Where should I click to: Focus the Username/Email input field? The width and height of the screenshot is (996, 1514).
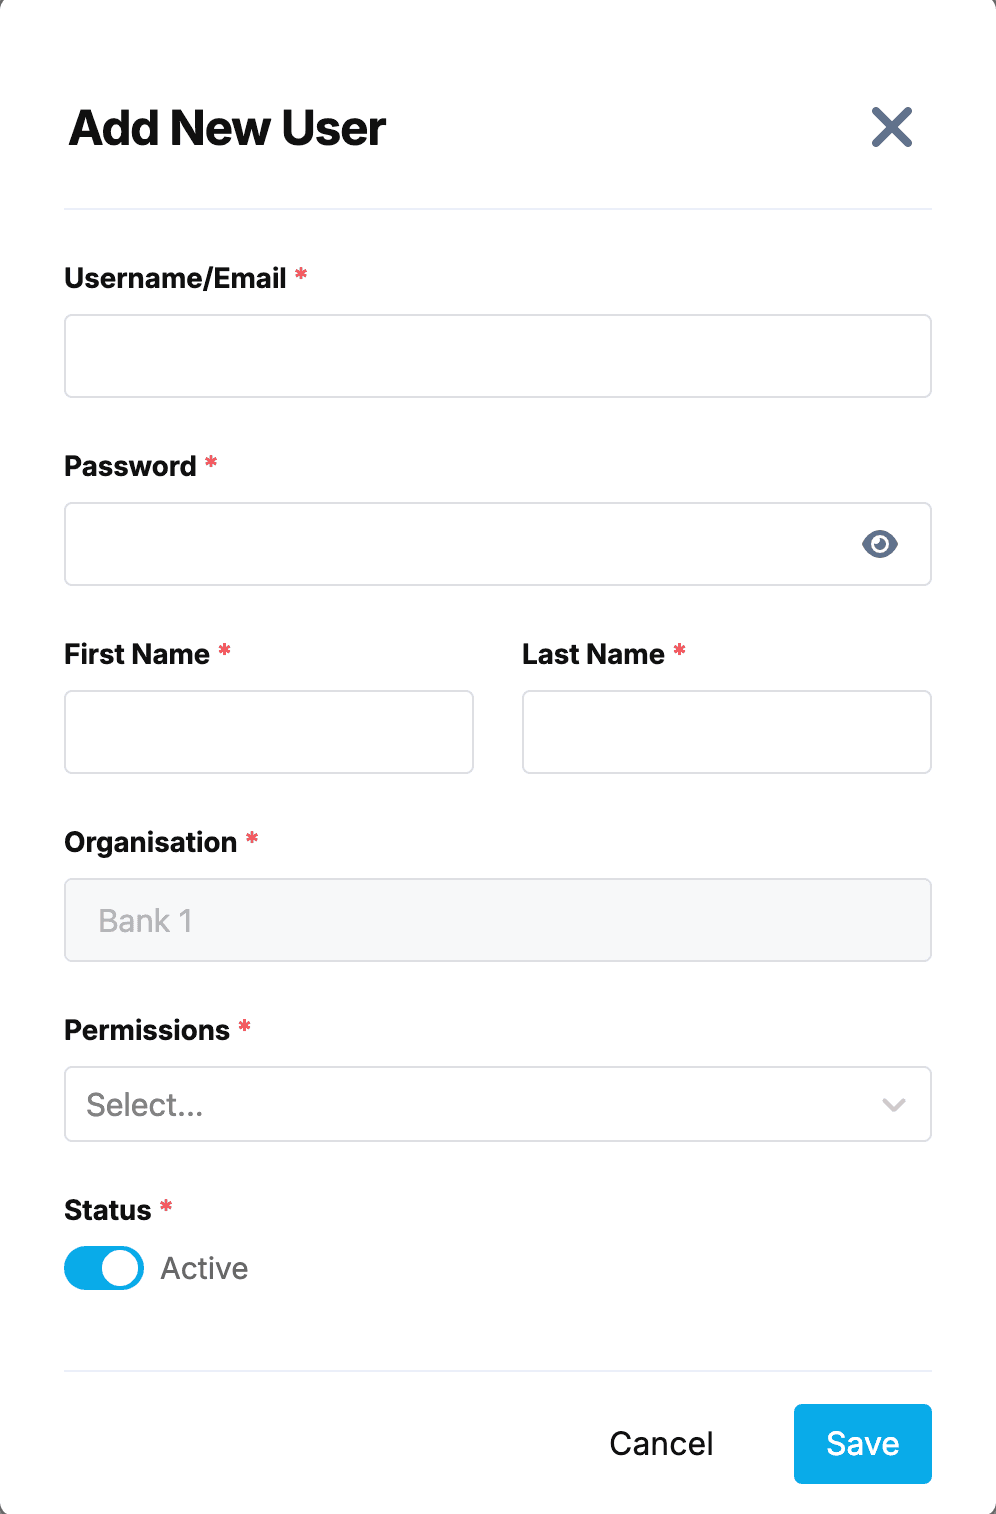pos(498,356)
